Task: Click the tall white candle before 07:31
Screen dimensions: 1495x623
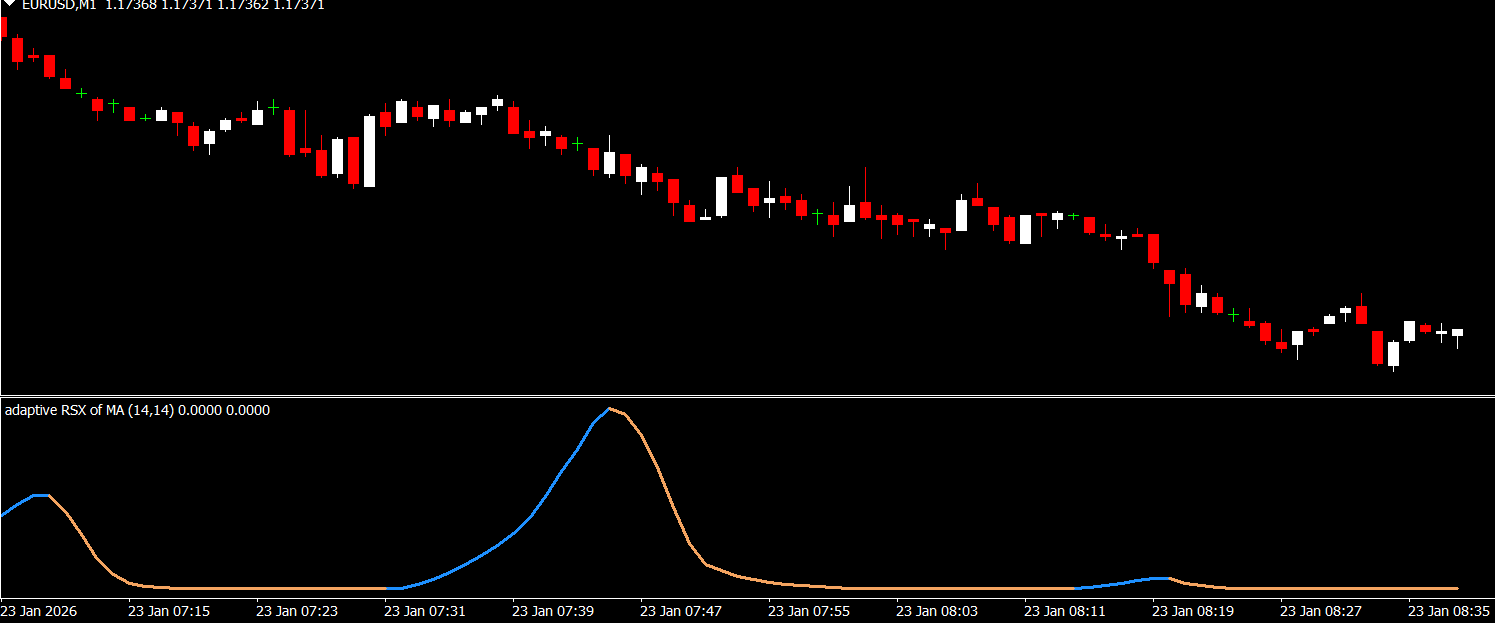Action: tap(369, 151)
